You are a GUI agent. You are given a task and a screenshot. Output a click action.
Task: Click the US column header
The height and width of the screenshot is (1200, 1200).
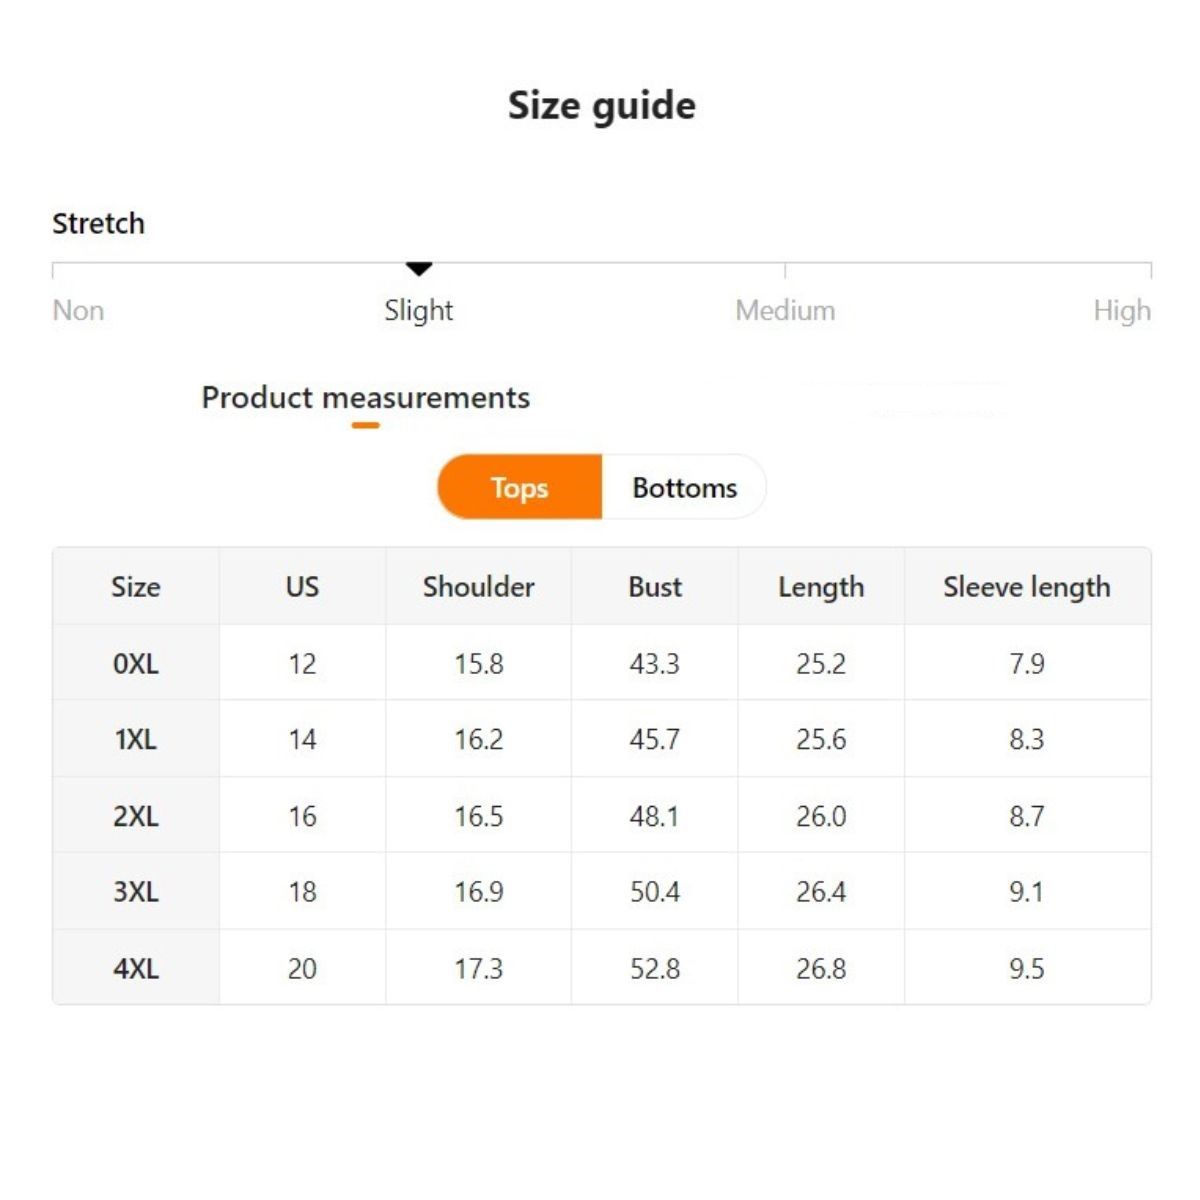(x=302, y=587)
